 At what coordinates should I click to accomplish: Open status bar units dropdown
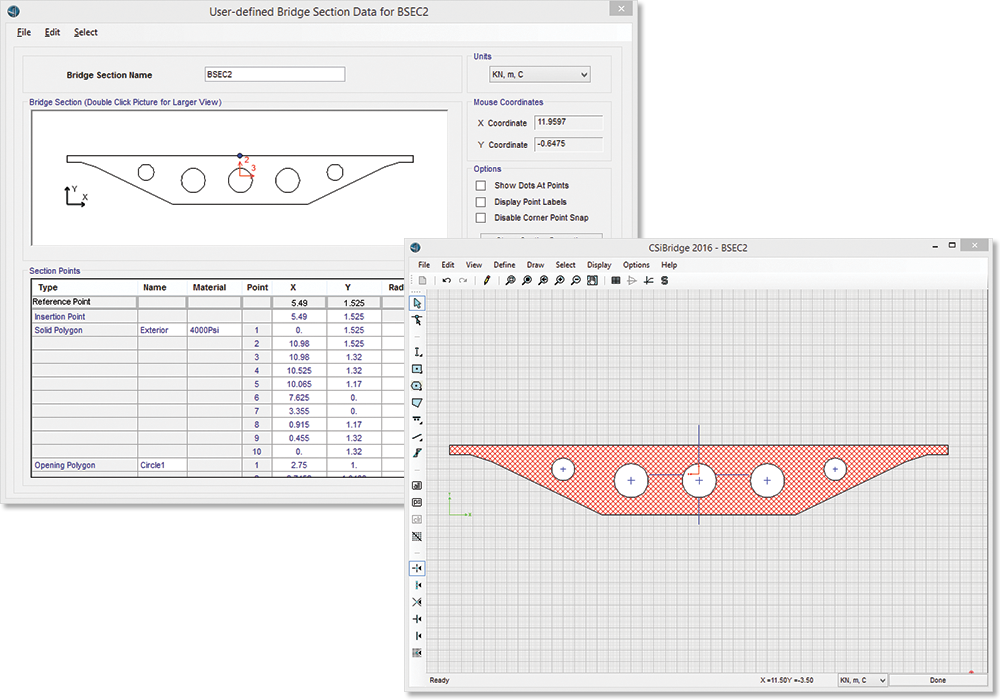point(862,680)
